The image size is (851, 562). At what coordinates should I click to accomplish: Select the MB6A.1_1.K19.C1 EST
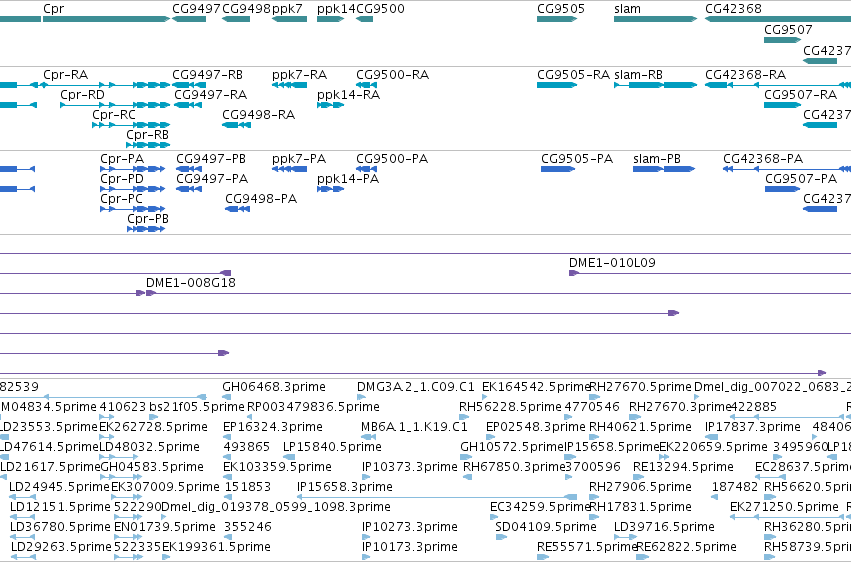tap(369, 437)
